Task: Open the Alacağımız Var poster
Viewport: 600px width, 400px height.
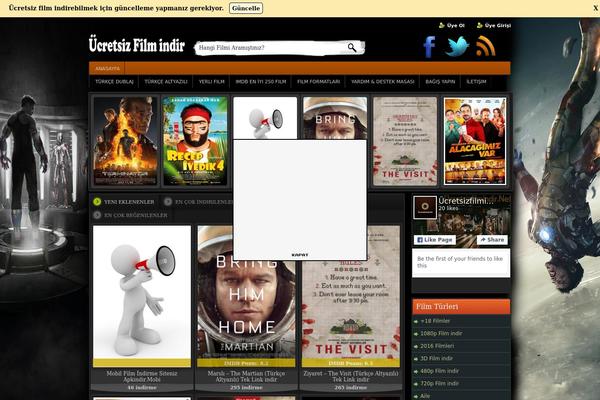Action: [x=475, y=141]
